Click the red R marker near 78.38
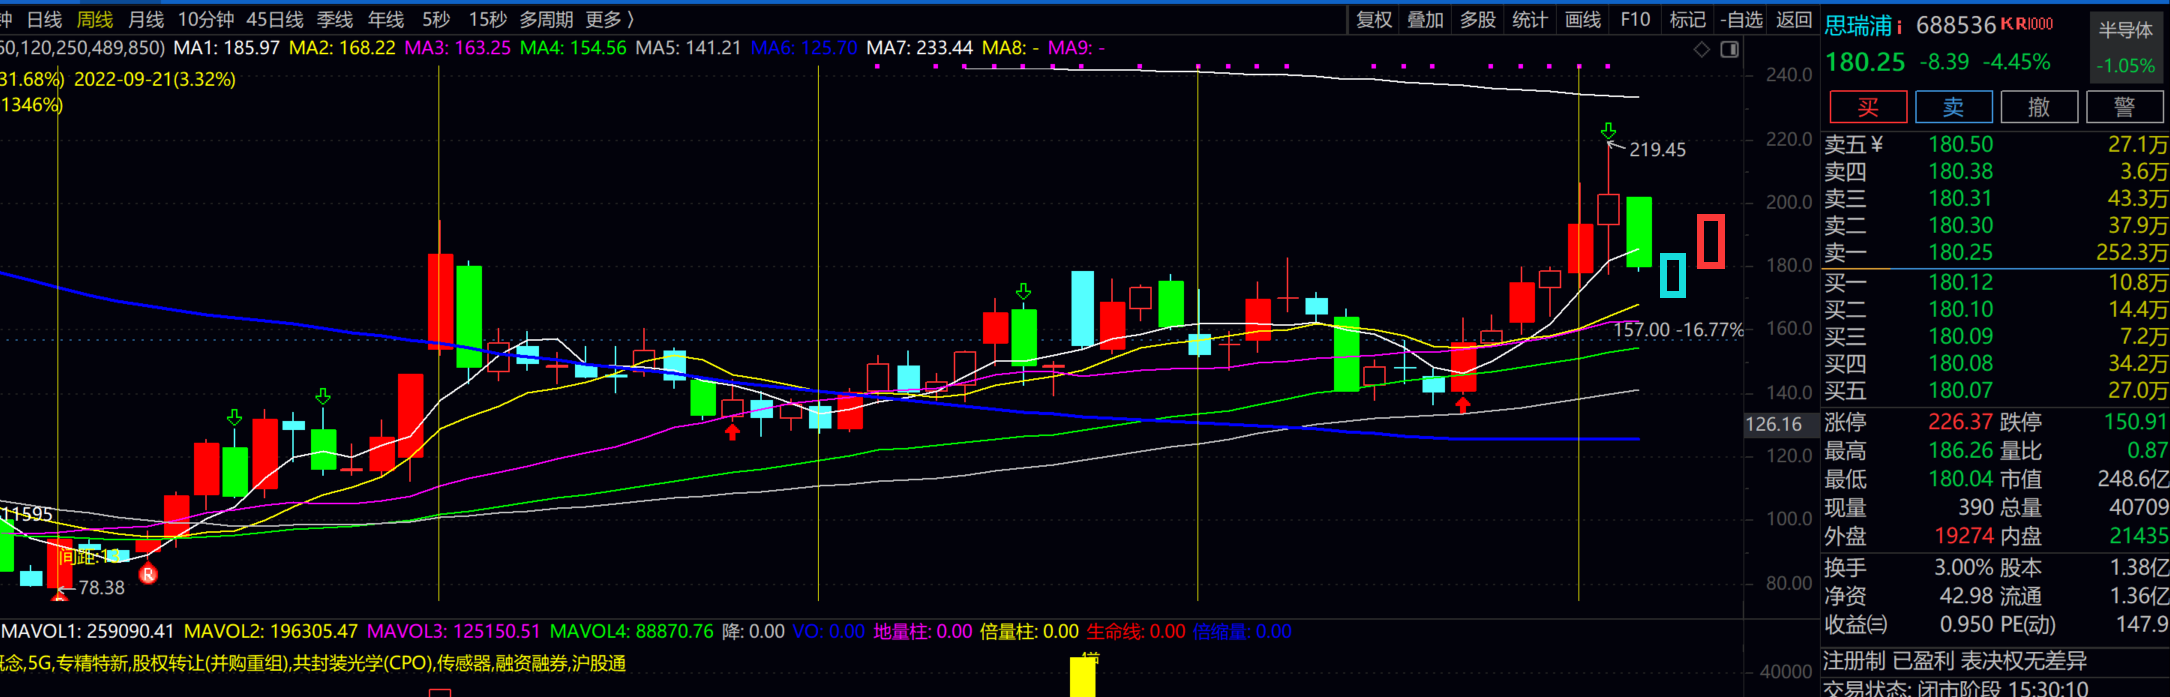 (148, 574)
